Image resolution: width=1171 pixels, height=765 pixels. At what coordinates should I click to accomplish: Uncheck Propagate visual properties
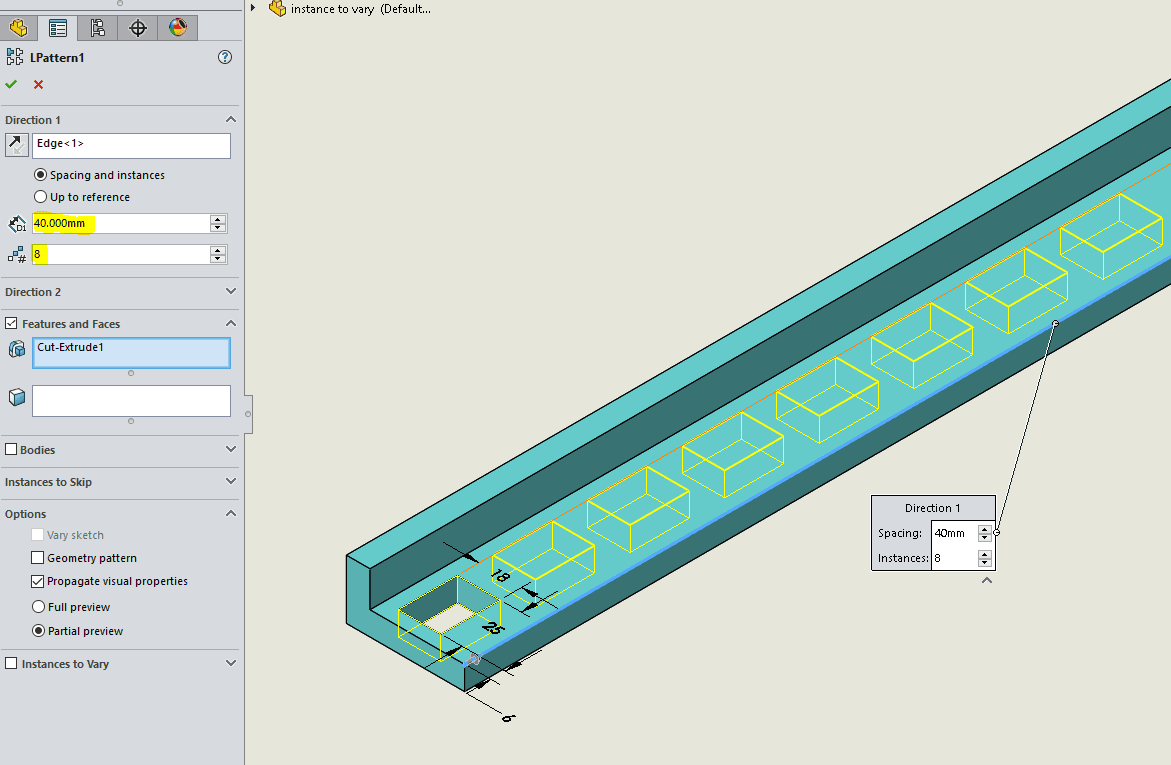click(38, 581)
